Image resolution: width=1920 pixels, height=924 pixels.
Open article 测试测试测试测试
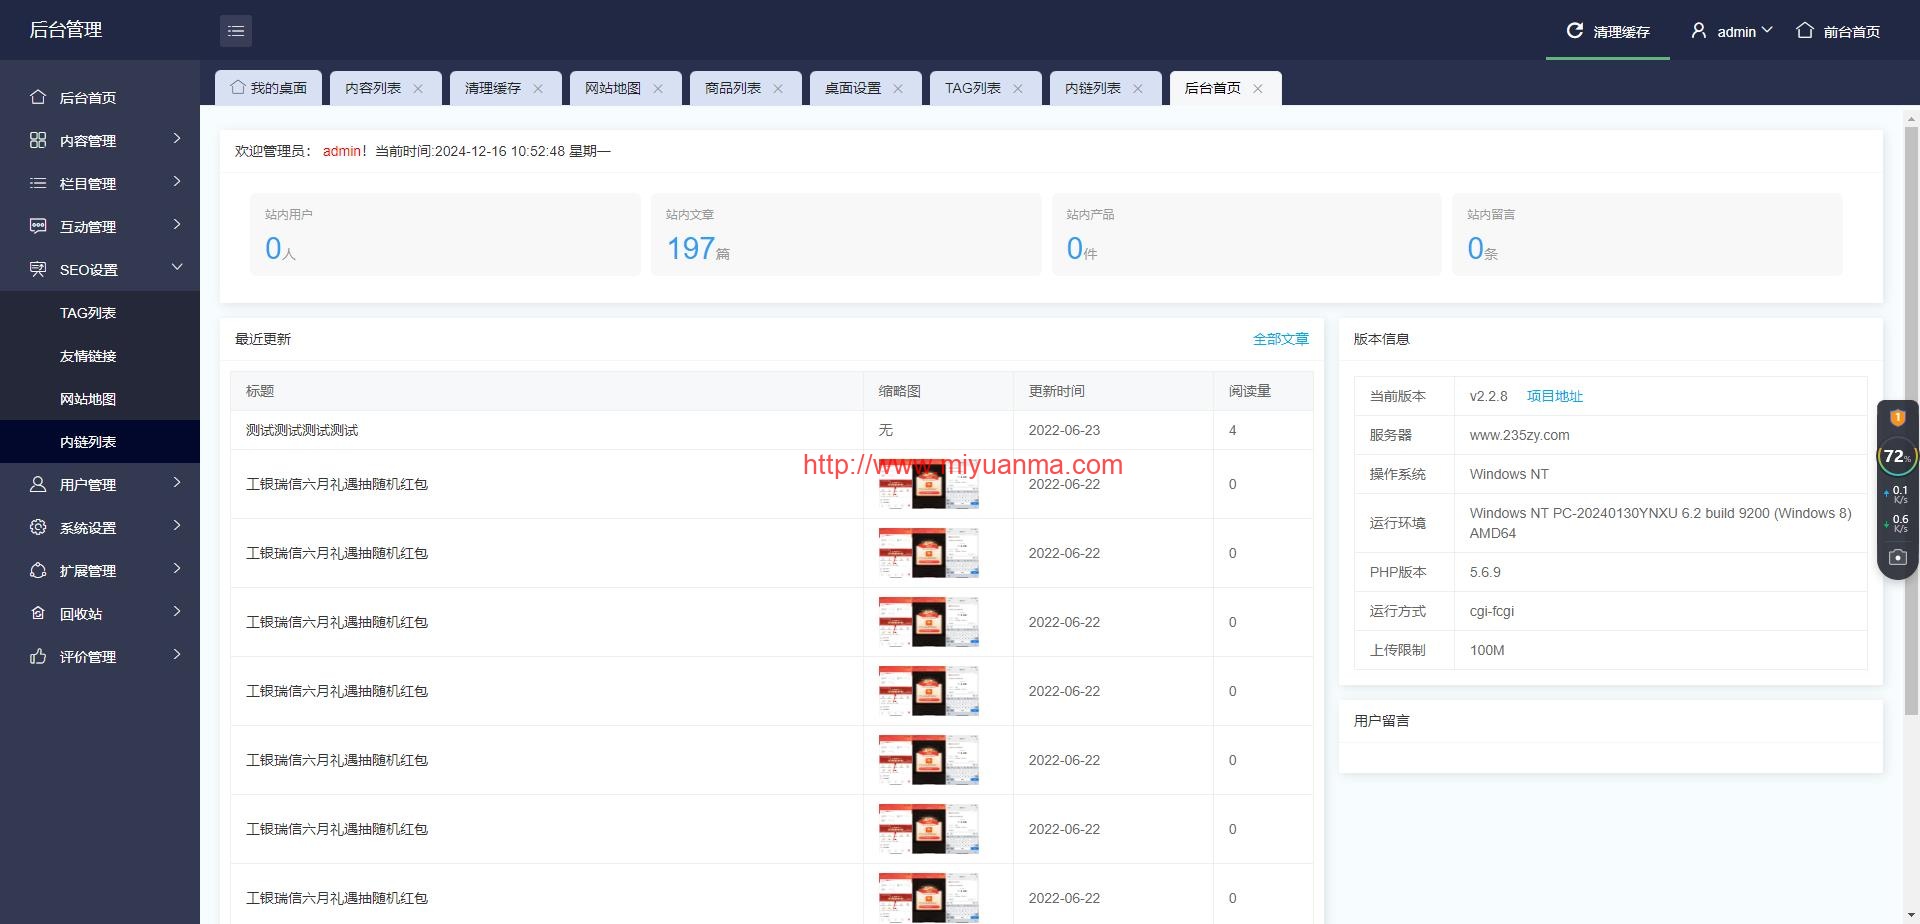click(x=302, y=430)
